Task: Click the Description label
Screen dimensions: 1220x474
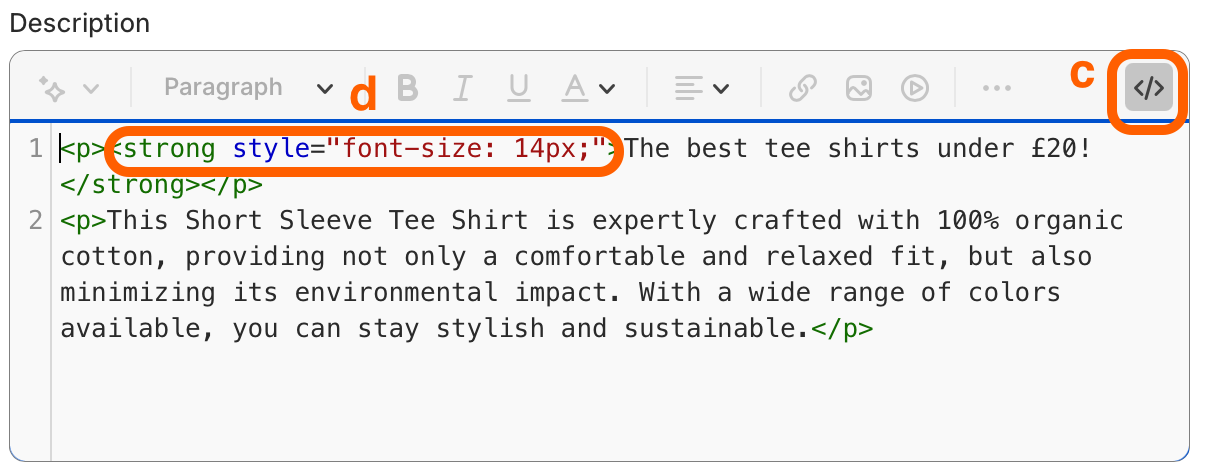Action: coord(79,23)
